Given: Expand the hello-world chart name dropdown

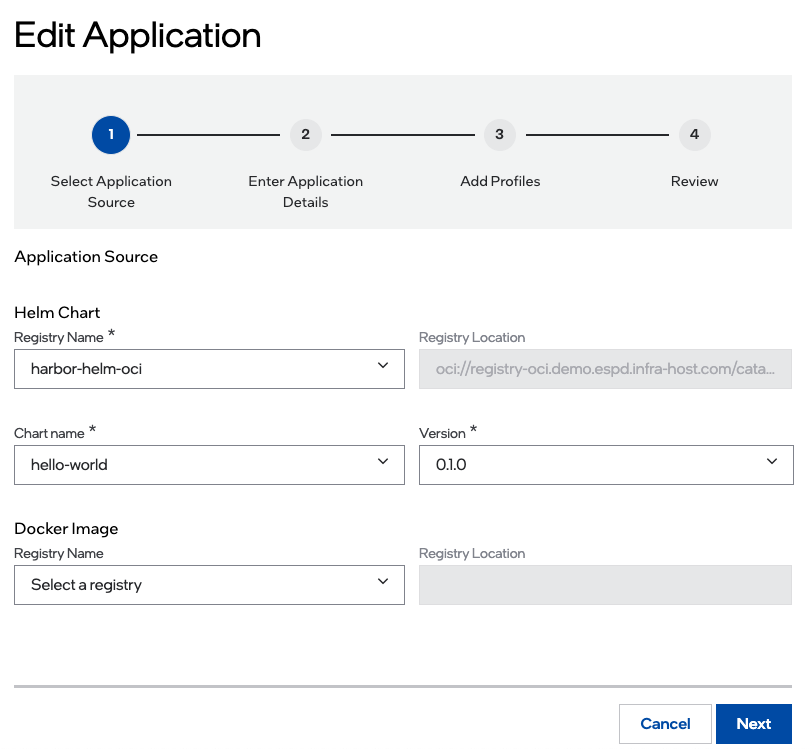Looking at the screenshot, I should [x=209, y=464].
